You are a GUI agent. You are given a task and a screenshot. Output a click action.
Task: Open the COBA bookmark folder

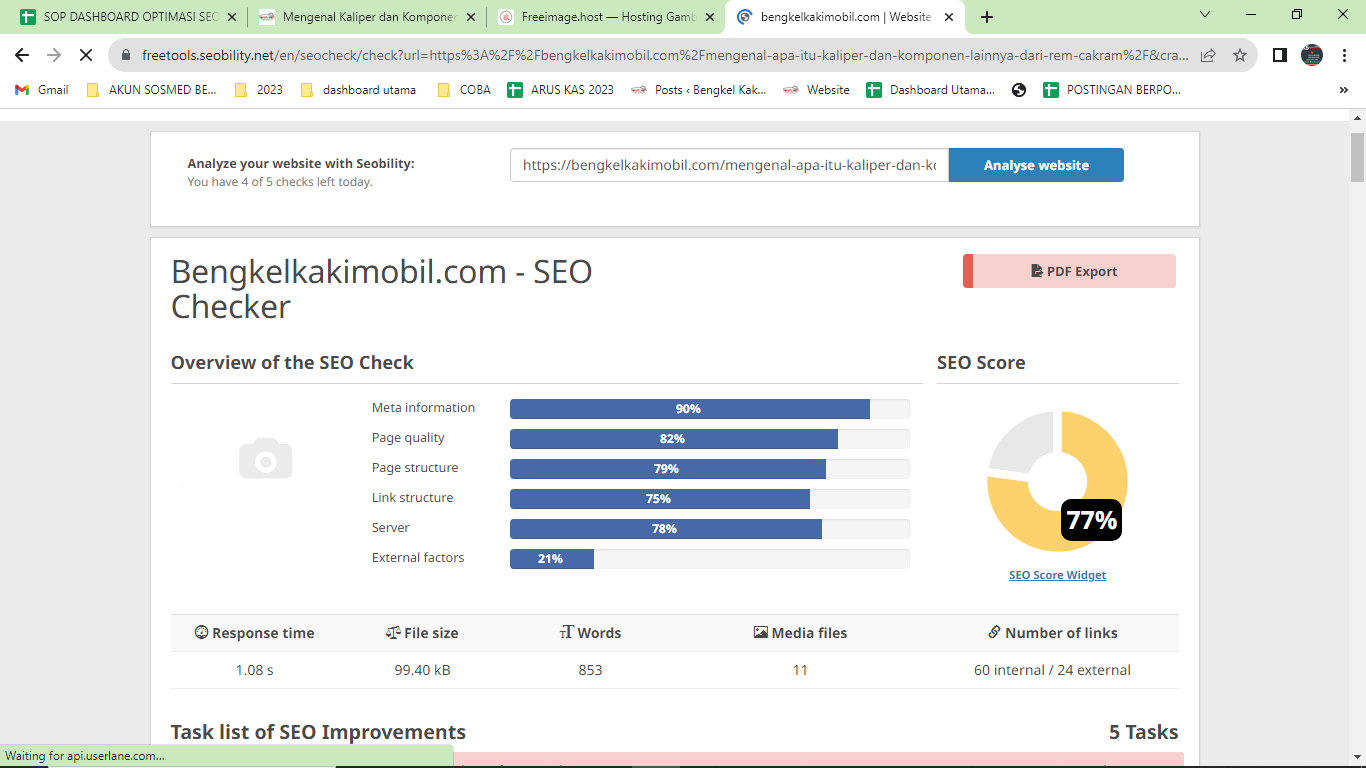464,90
